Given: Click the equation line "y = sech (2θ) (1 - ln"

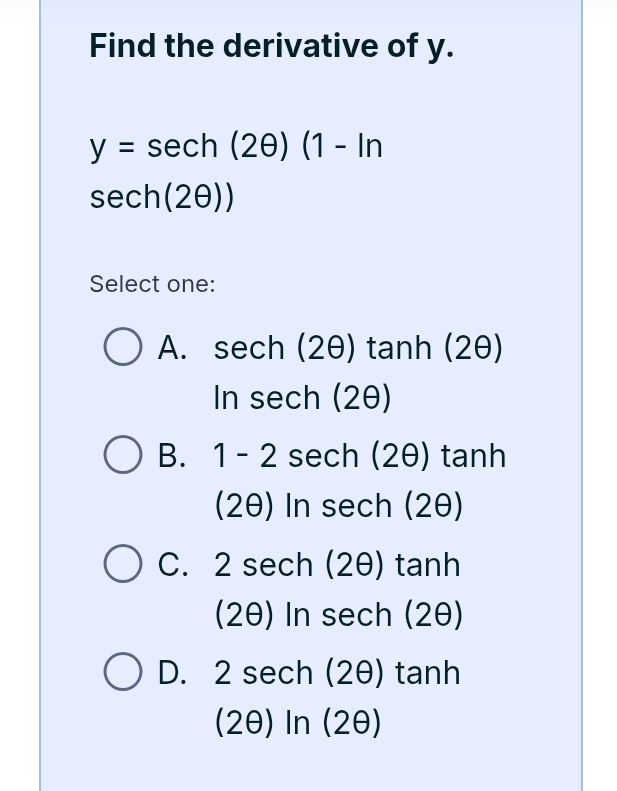Looking at the screenshot, I should [x=236, y=147].
